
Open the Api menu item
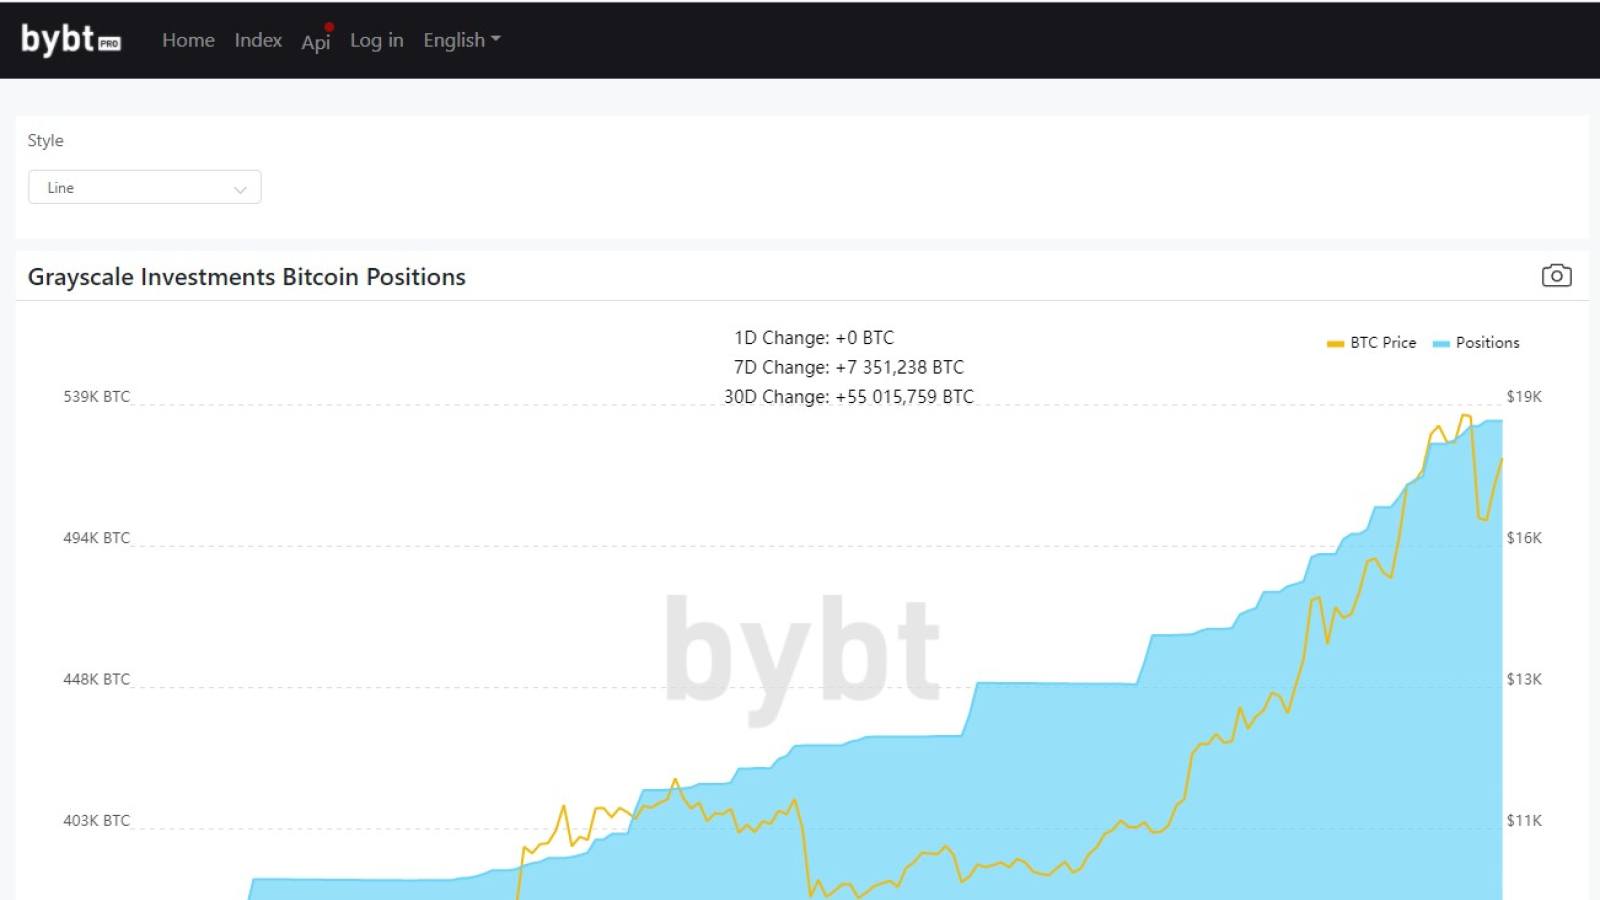coord(316,42)
